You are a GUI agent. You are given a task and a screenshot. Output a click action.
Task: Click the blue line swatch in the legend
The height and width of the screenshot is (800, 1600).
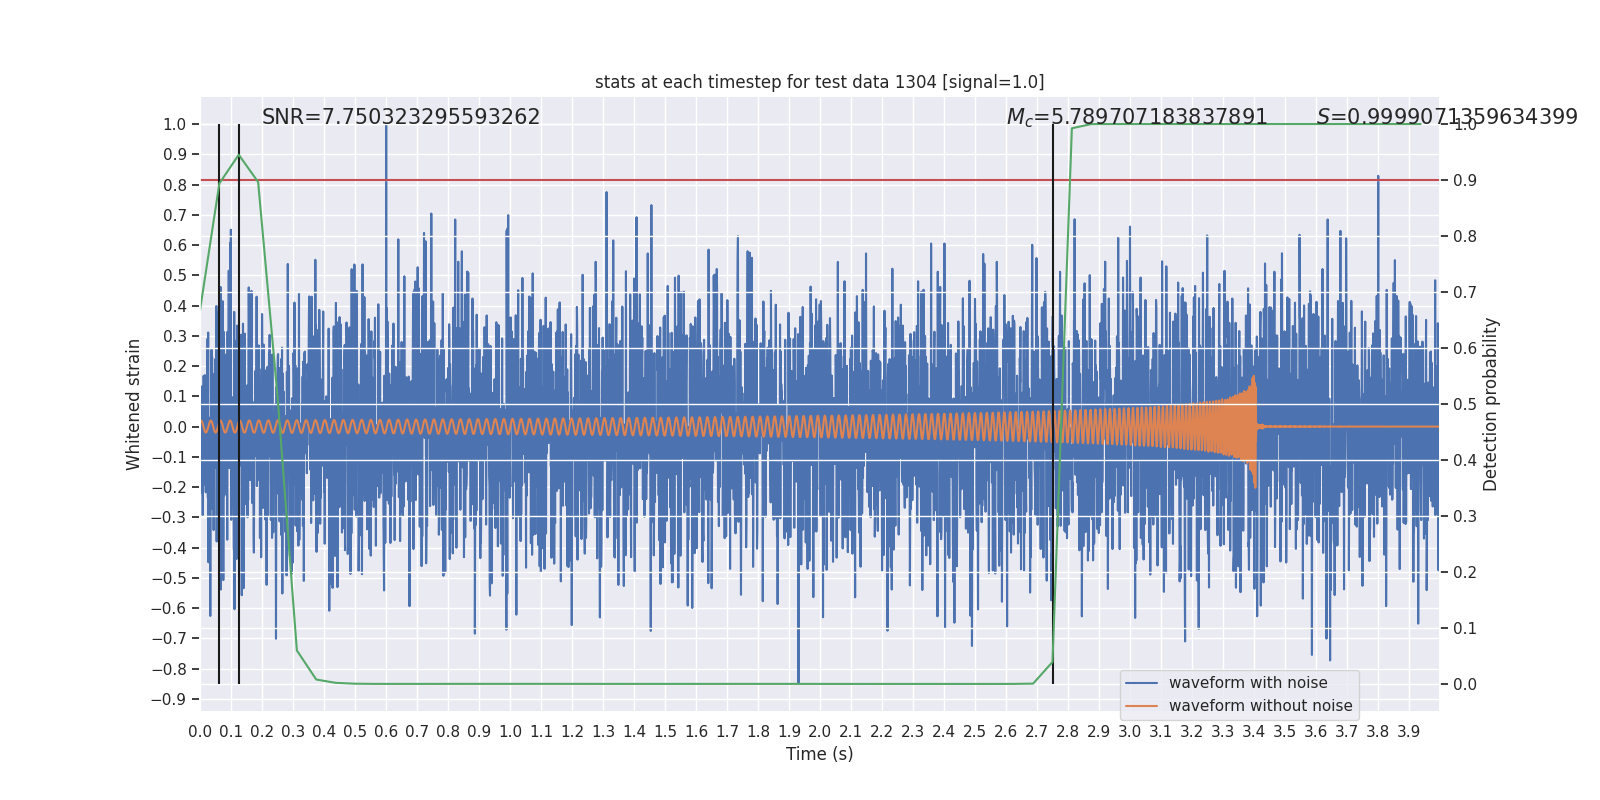coord(1141,683)
